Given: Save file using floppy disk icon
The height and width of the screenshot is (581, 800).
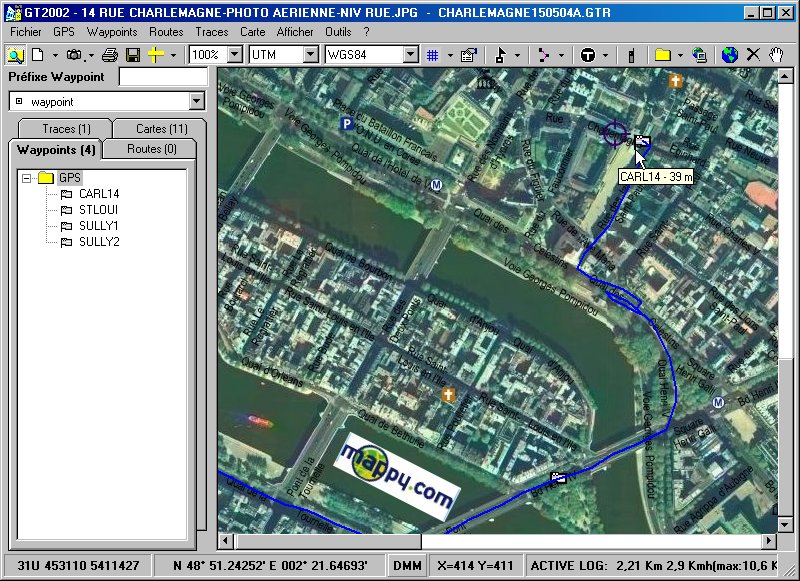Looking at the screenshot, I should coord(132,55).
